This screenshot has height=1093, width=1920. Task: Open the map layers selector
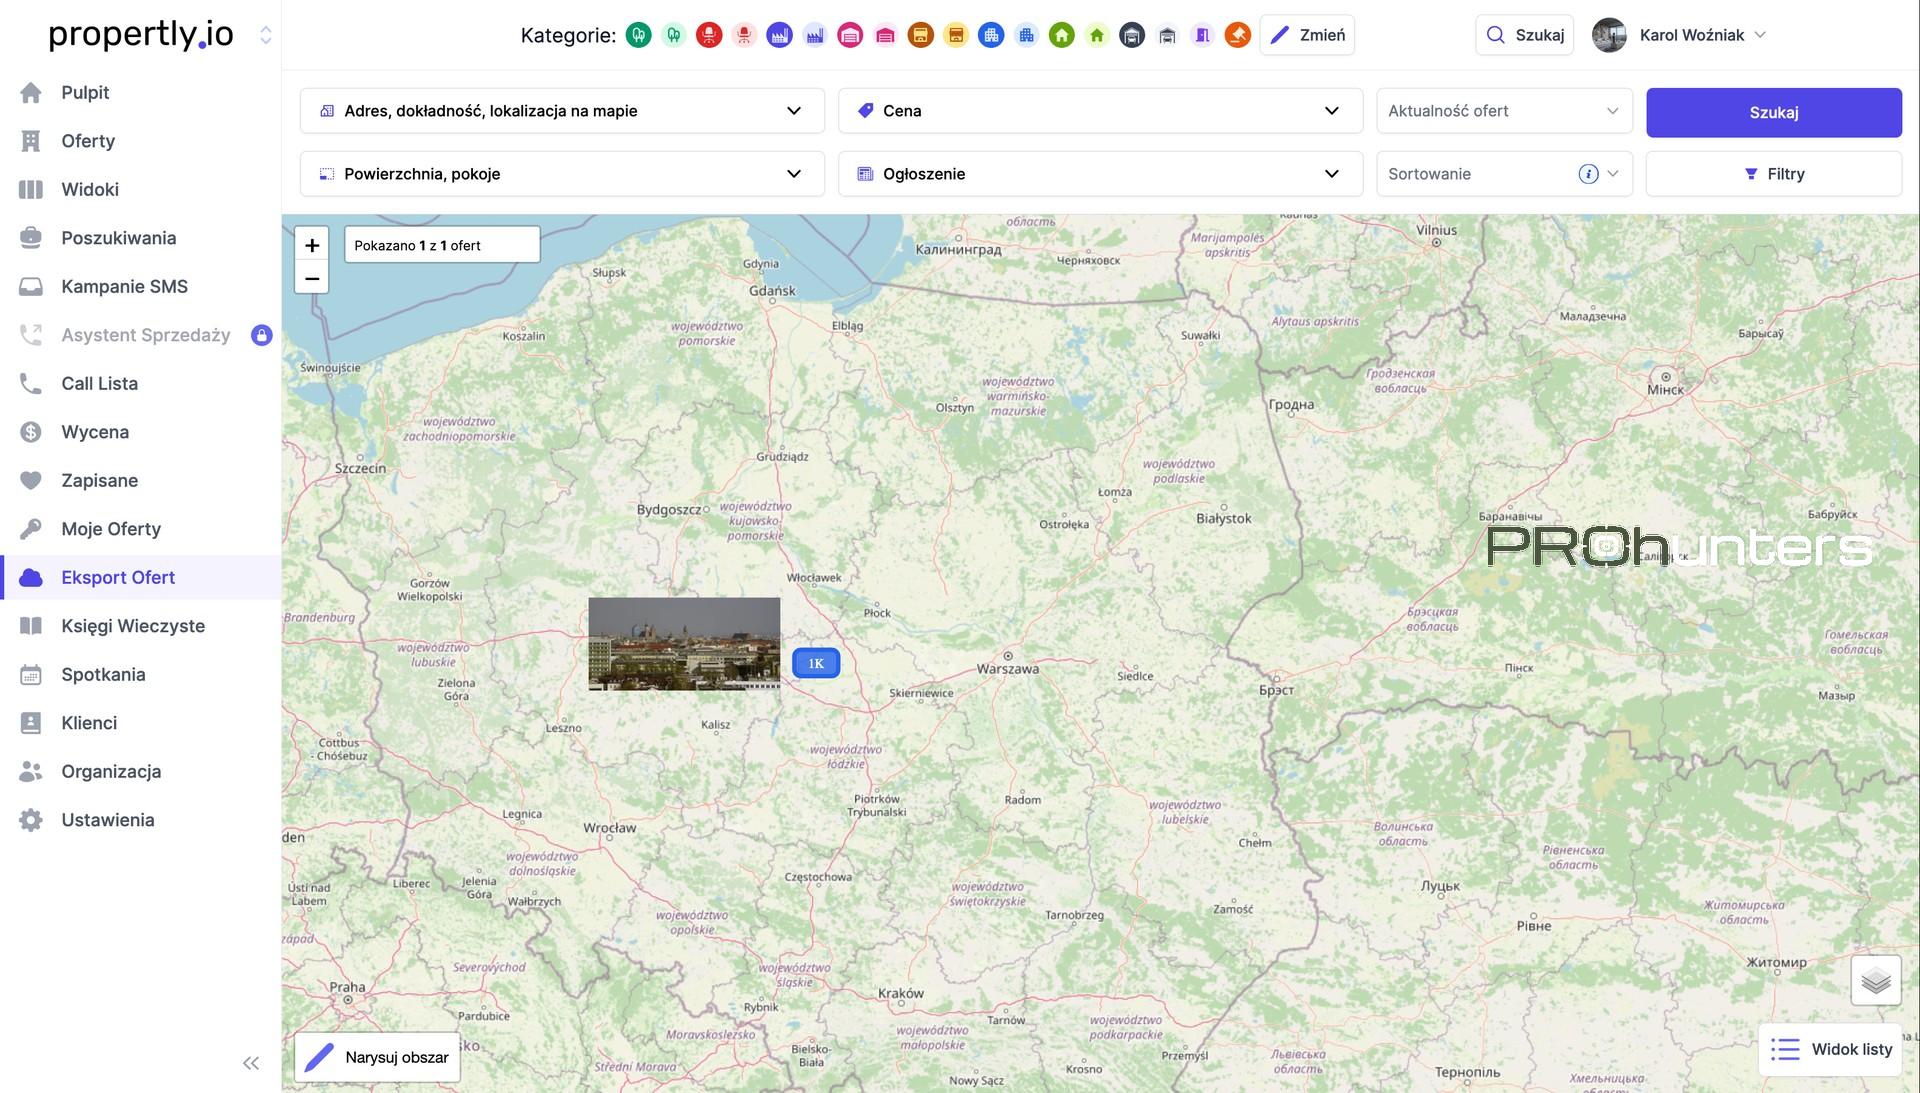(1875, 980)
